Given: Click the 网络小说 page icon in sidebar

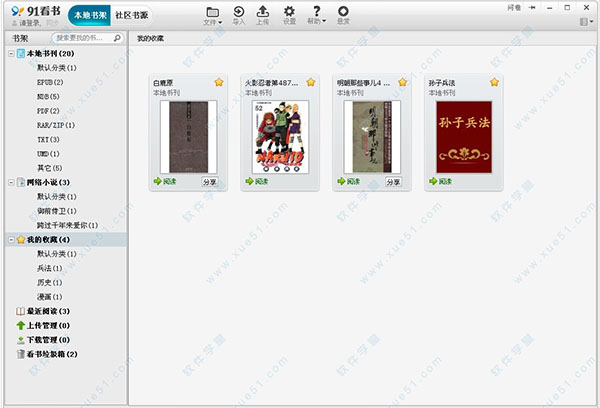Looking at the screenshot, I should coord(21,182).
